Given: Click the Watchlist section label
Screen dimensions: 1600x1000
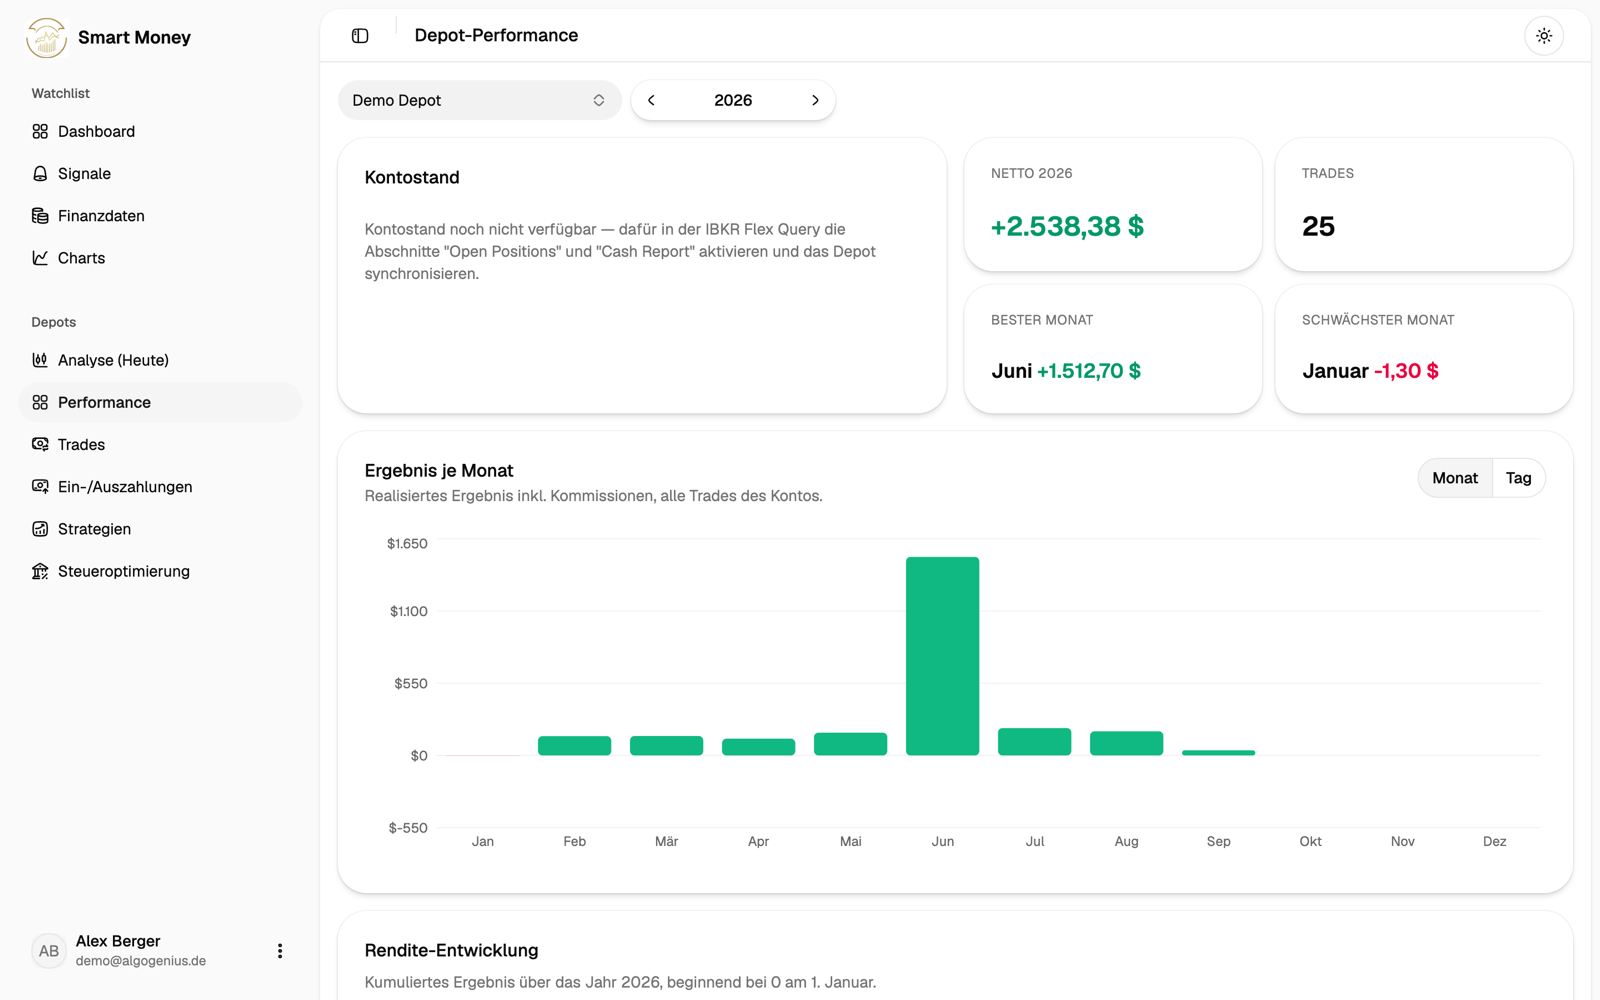Looking at the screenshot, I should 60,93.
